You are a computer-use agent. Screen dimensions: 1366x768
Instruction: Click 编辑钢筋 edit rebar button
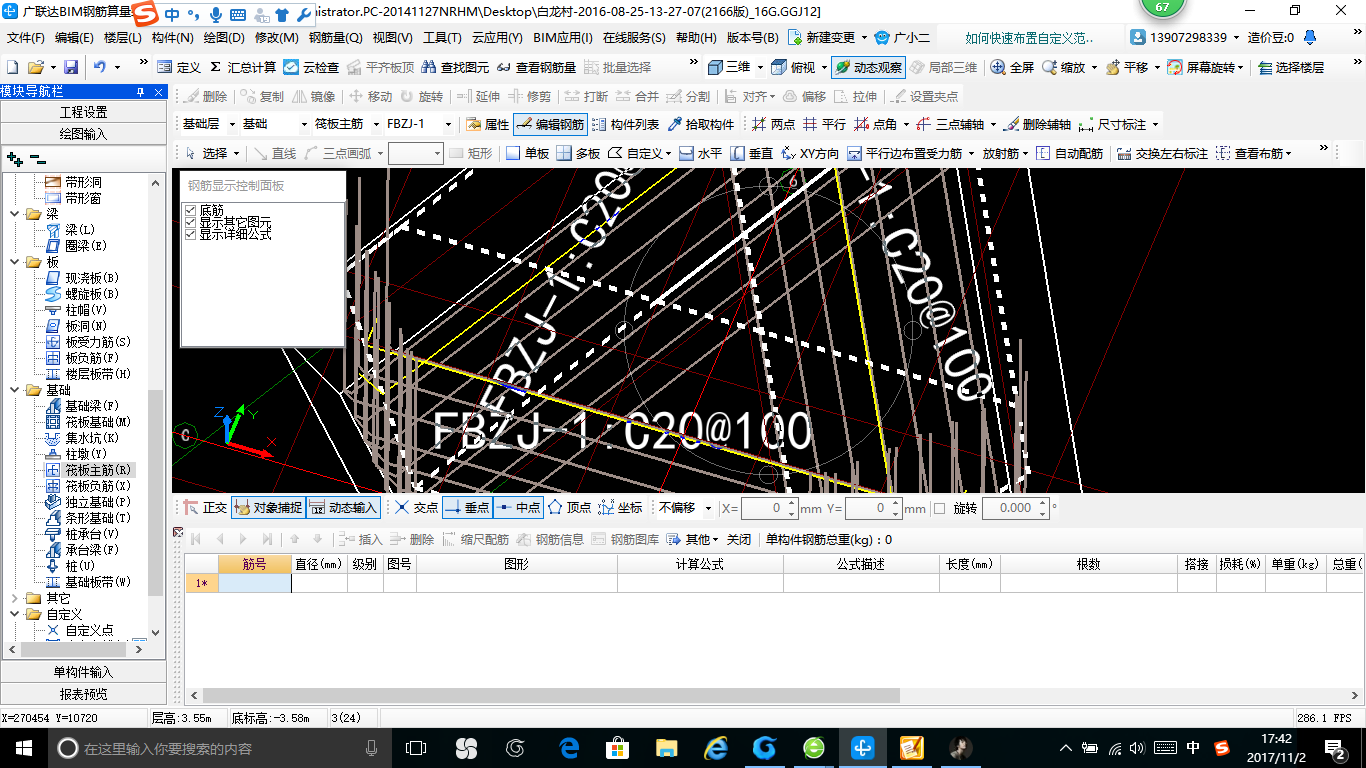549,124
